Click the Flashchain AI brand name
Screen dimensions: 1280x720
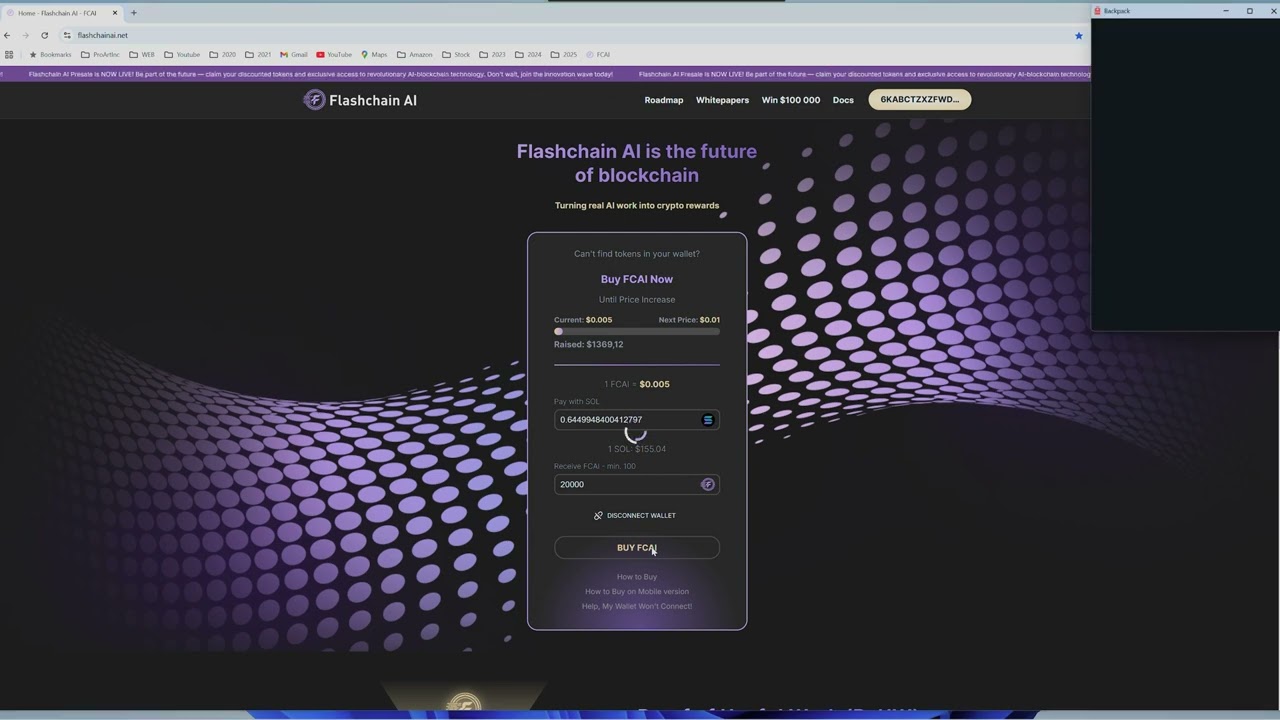[373, 100]
